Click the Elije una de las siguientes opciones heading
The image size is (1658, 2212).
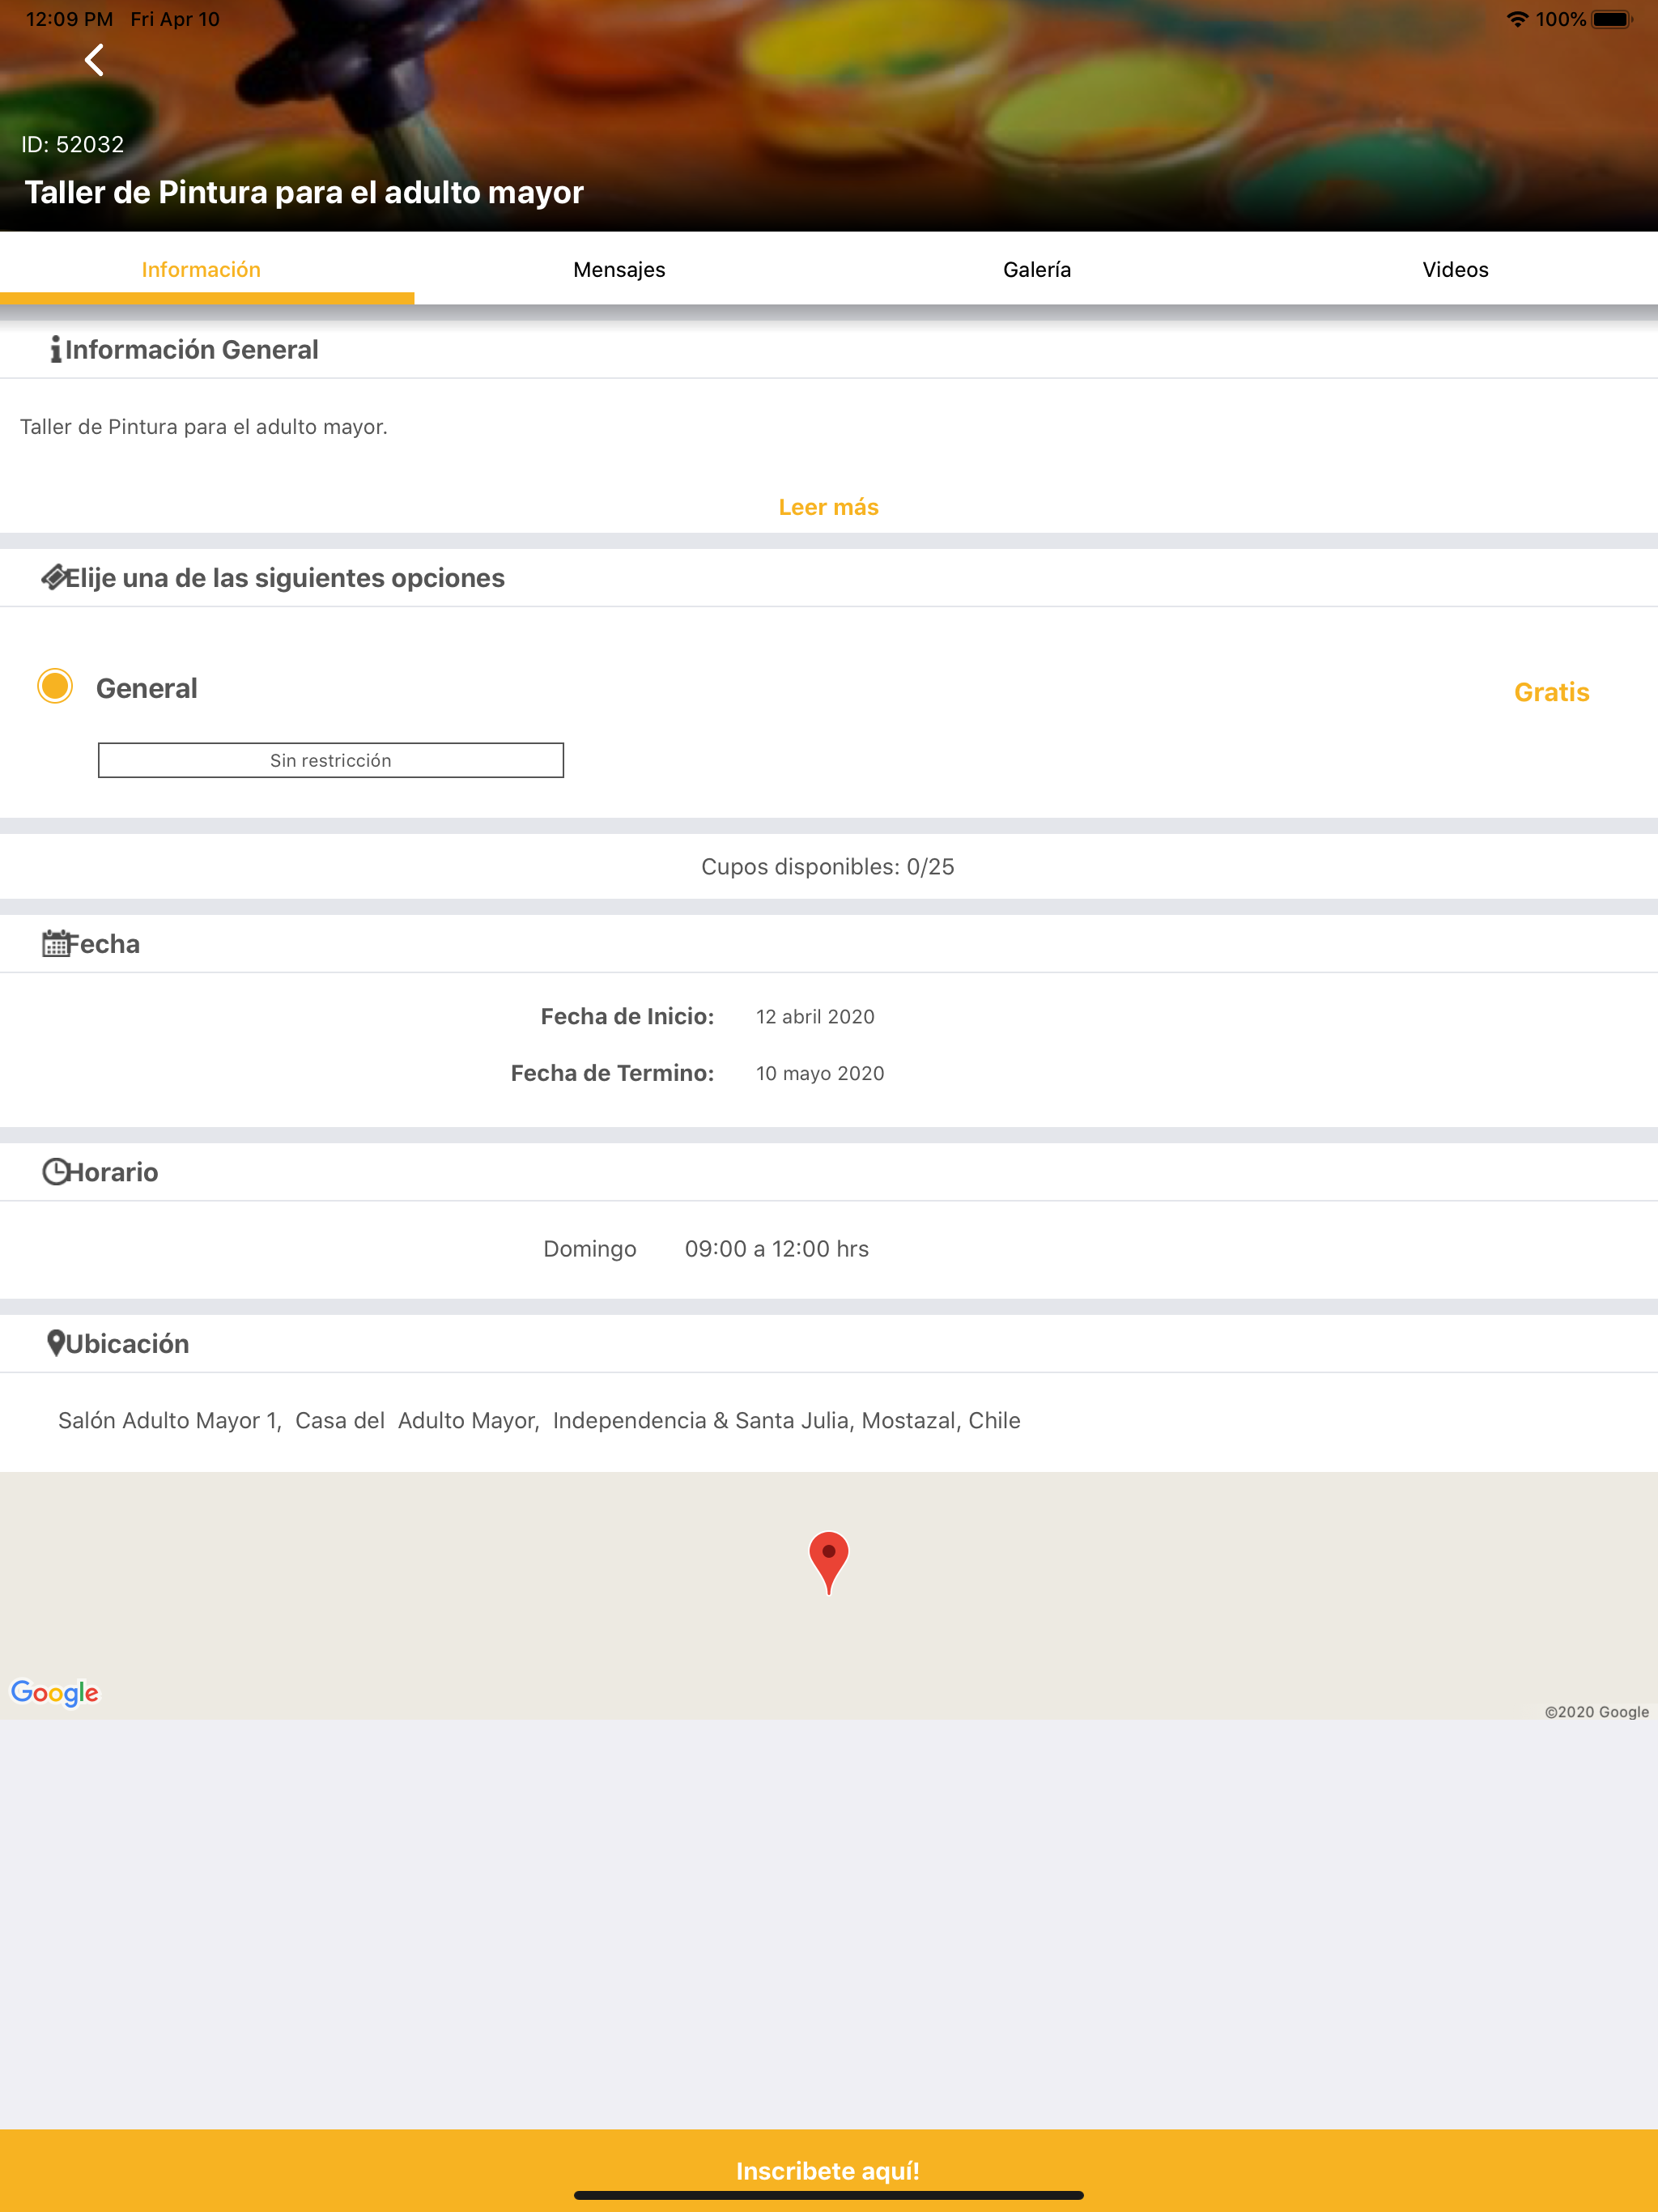tap(285, 577)
